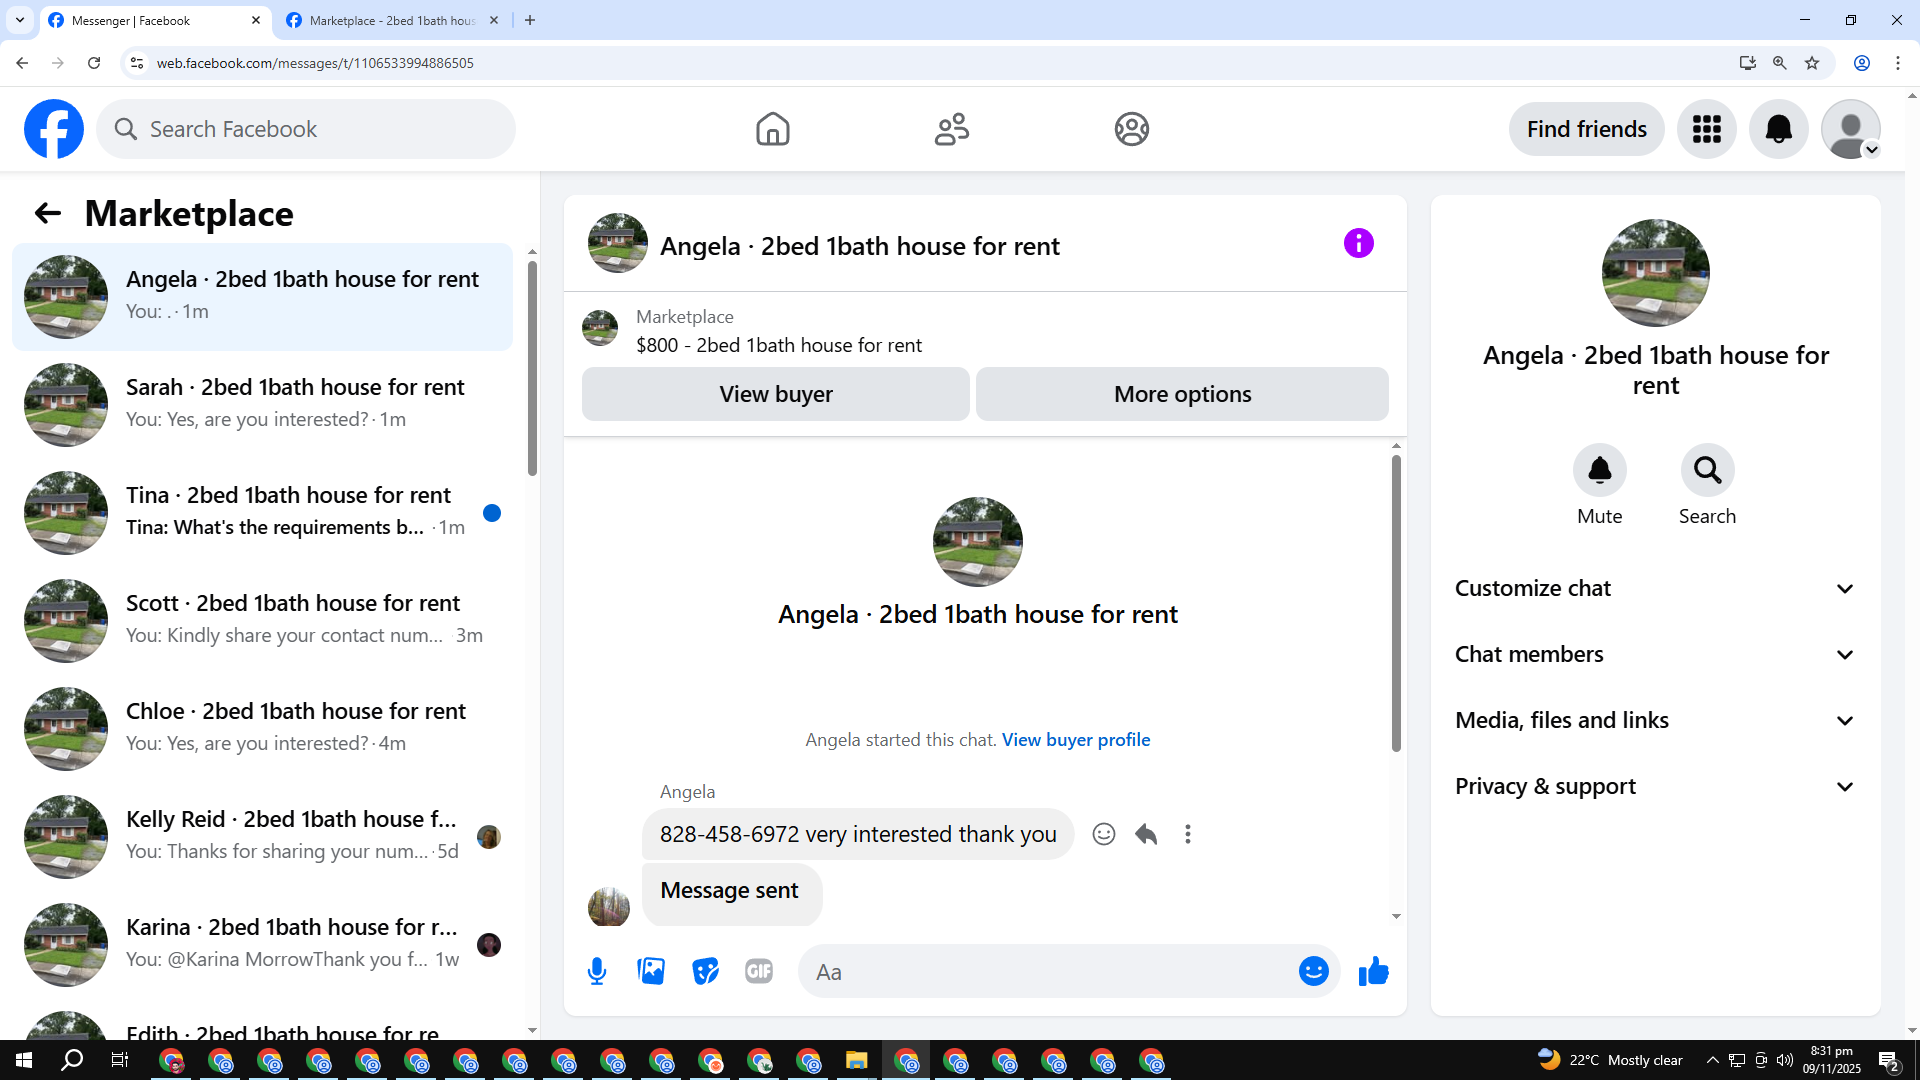Open the Facebook logo home link

click(x=54, y=129)
